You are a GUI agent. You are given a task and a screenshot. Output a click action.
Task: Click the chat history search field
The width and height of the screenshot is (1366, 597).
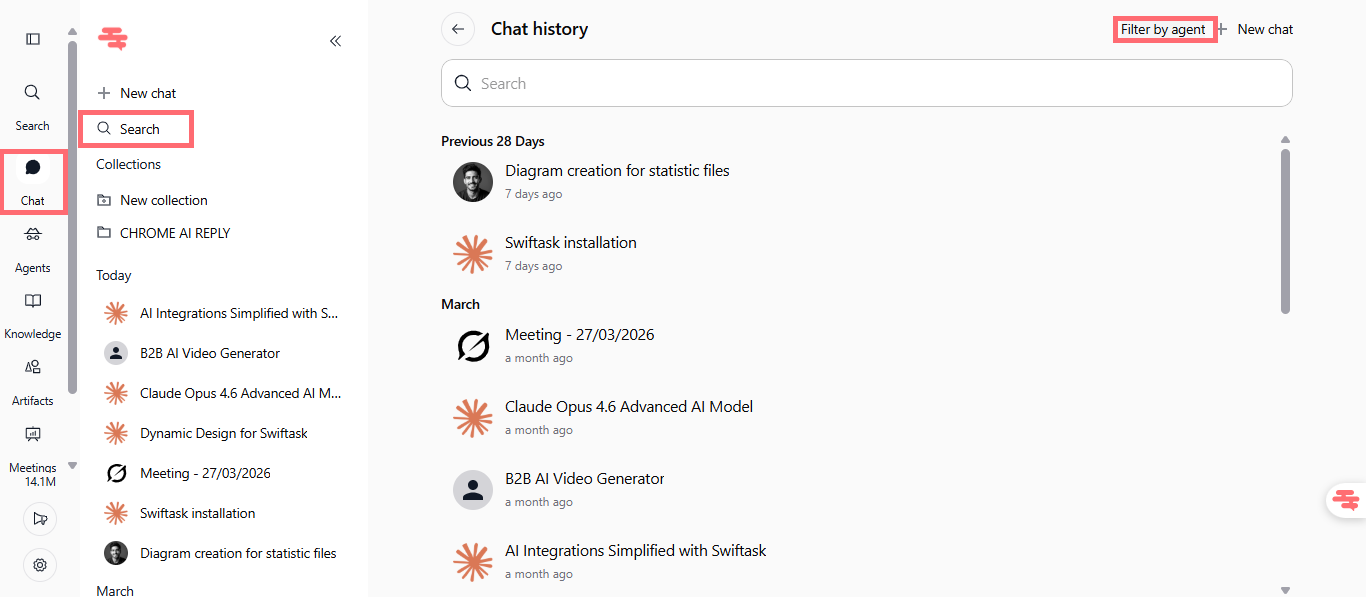pos(866,84)
